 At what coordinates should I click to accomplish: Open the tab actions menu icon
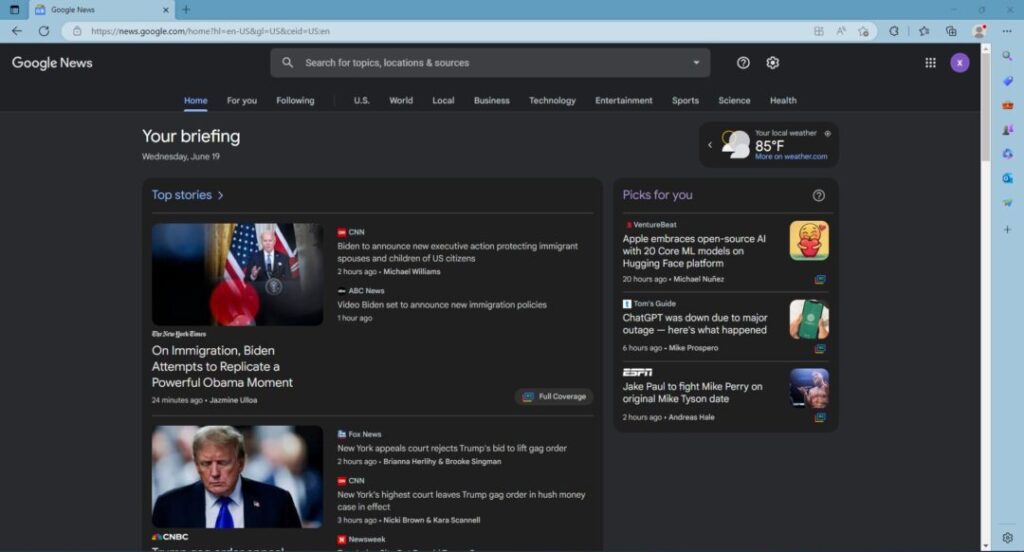[x=14, y=10]
